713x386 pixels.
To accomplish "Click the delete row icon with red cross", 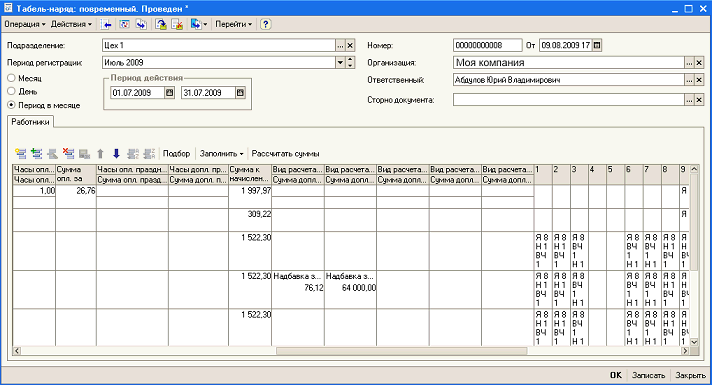I will pyautogui.click(x=69, y=154).
